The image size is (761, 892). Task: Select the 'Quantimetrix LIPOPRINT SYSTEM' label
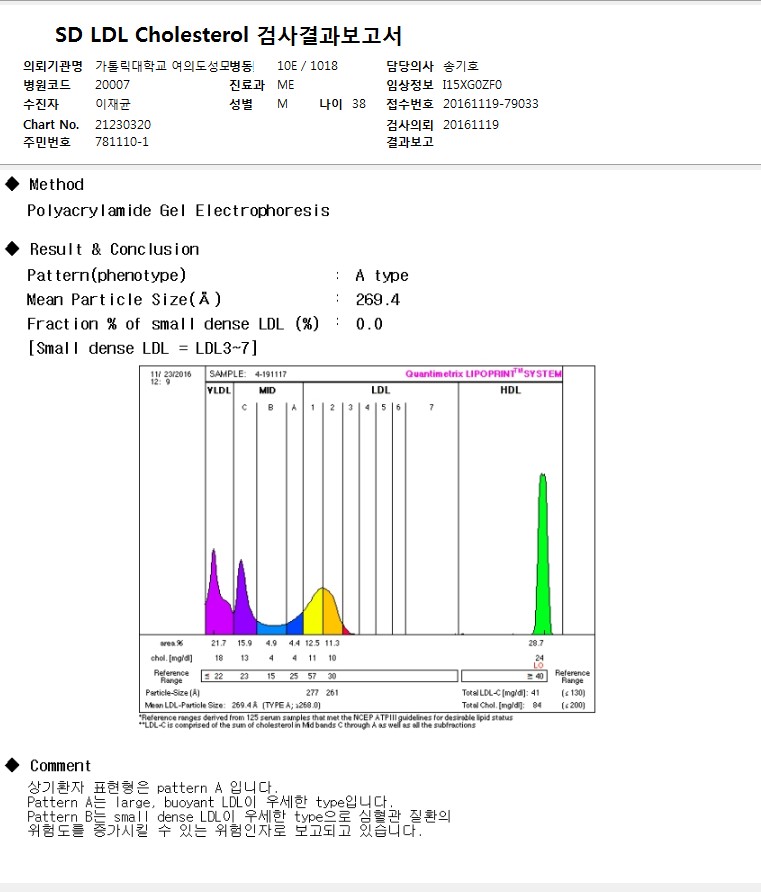coord(483,374)
